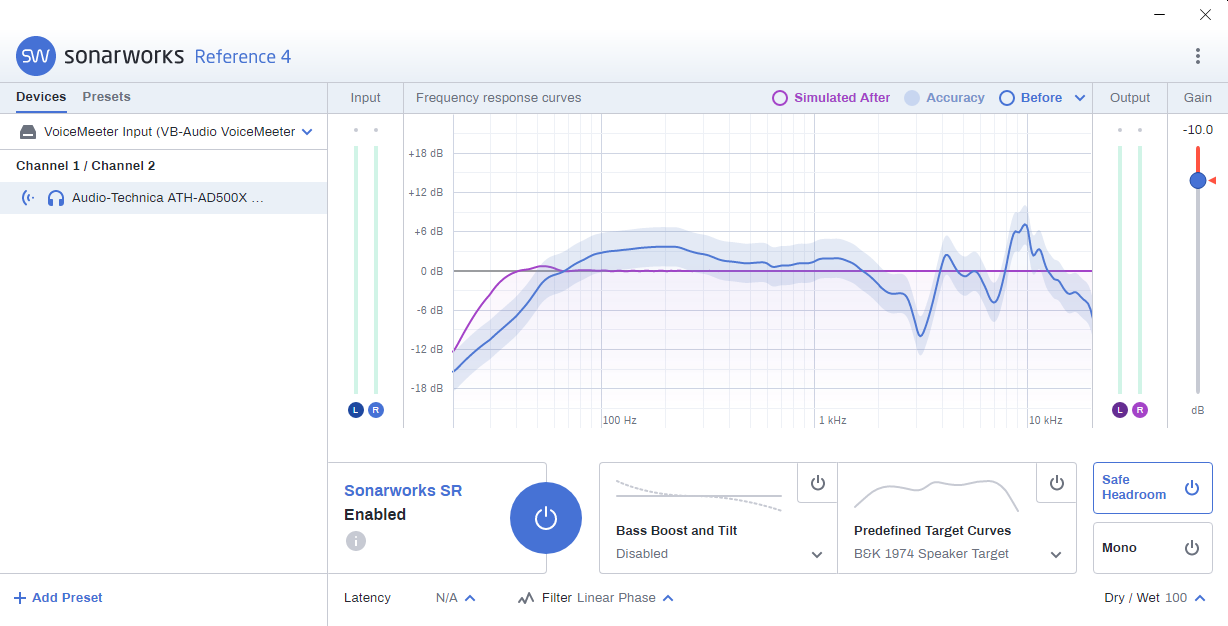Click the -10.0 gain value
Image resolution: width=1228 pixels, height=626 pixels.
(x=1197, y=130)
